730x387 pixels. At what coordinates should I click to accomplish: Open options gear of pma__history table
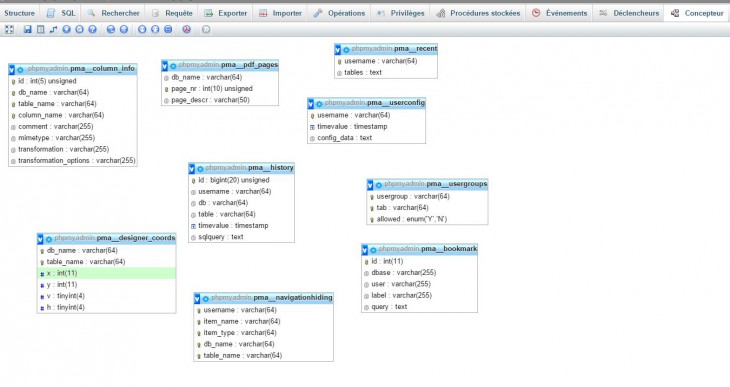[x=200, y=169]
